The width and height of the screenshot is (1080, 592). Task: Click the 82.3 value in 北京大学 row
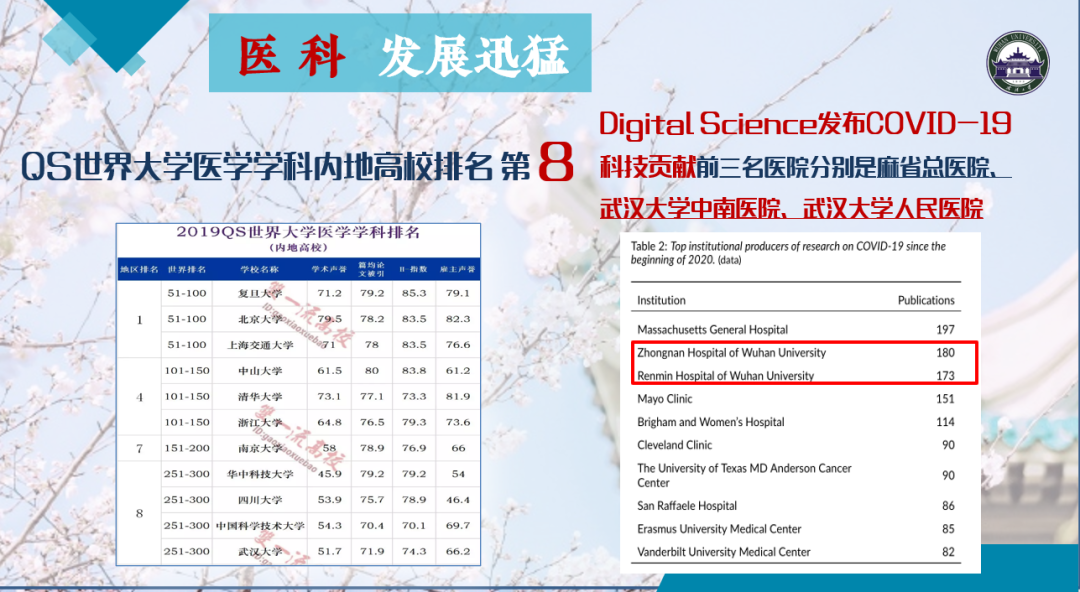pyautogui.click(x=458, y=319)
